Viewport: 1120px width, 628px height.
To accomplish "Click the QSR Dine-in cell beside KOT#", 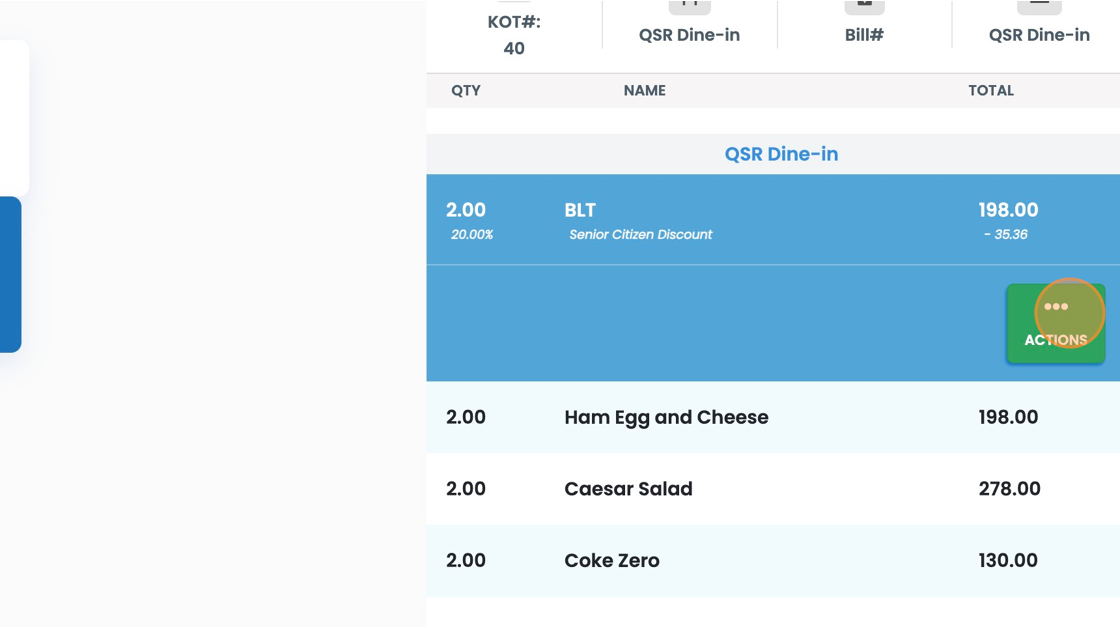I will tap(689, 35).
